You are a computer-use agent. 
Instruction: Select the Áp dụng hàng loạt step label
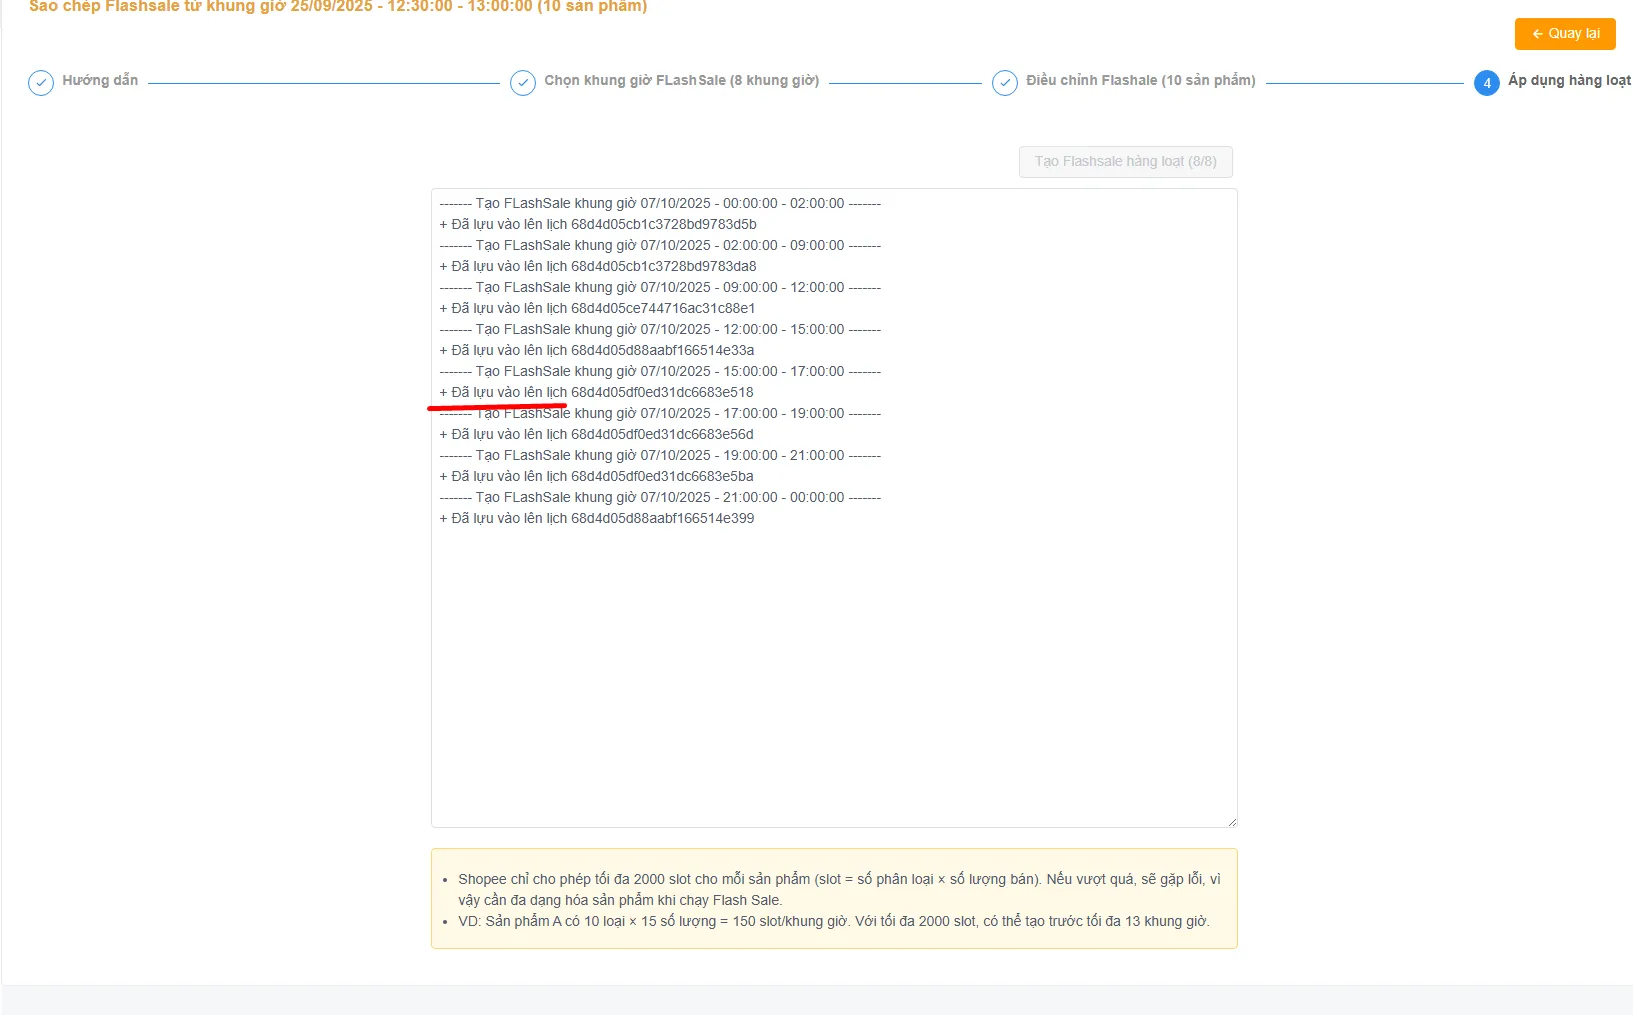[1570, 80]
